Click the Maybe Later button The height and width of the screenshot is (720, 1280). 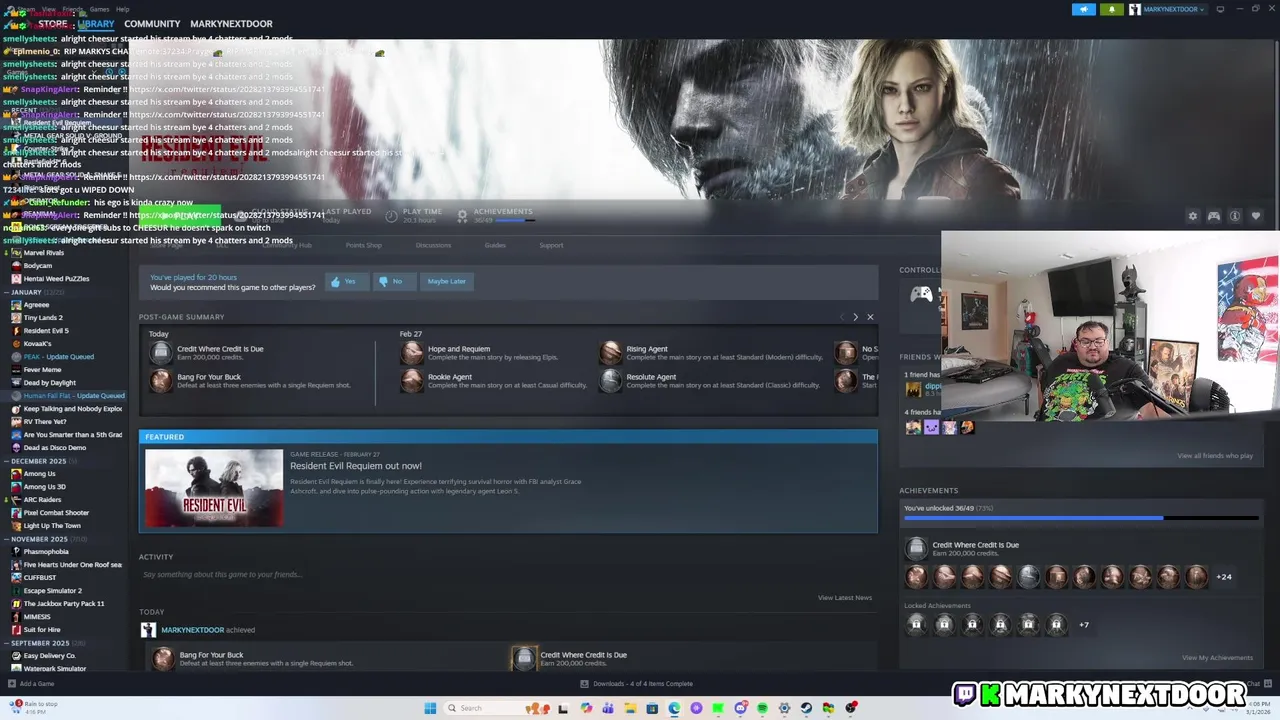pos(446,282)
